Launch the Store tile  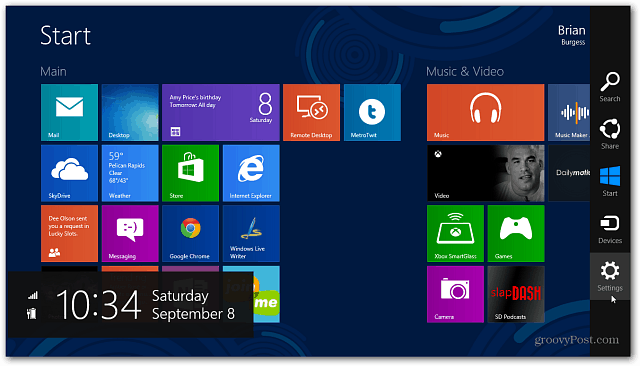click(x=191, y=173)
